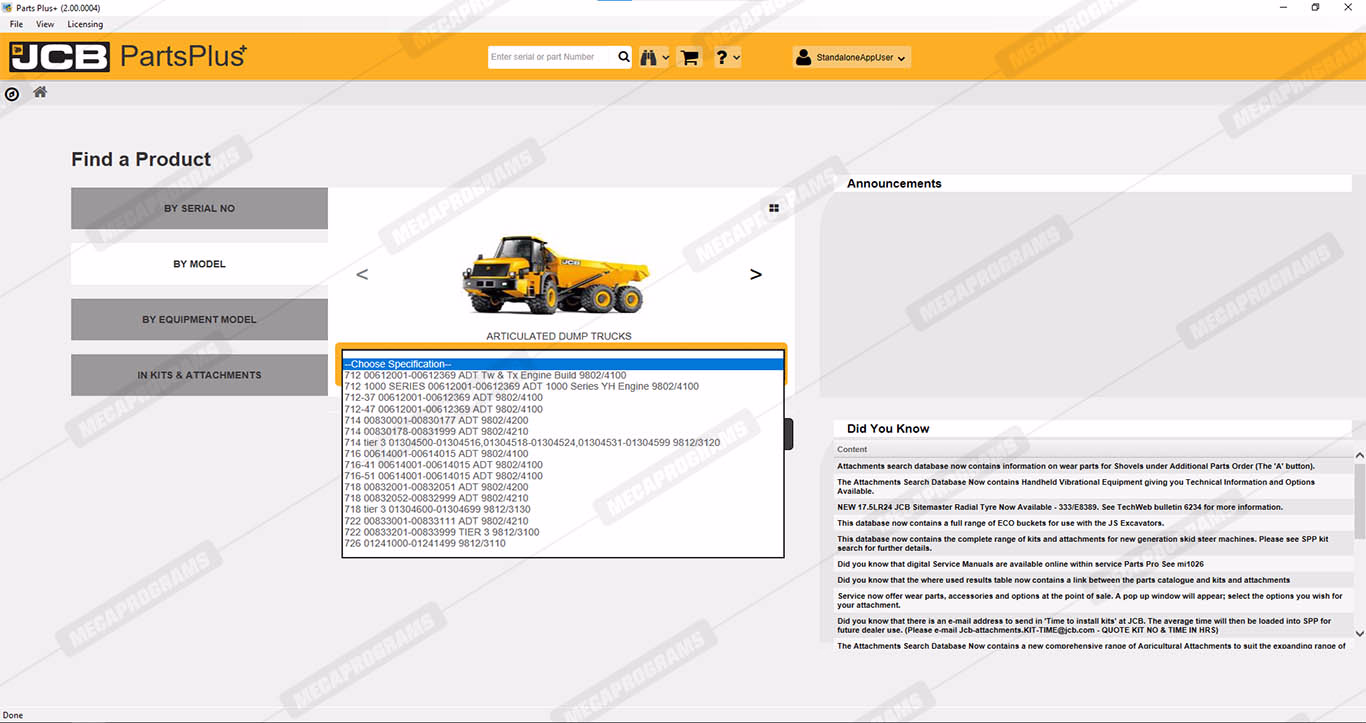Focus the serial or part number field
Viewport: 1366px width, 723px height.
pos(551,57)
